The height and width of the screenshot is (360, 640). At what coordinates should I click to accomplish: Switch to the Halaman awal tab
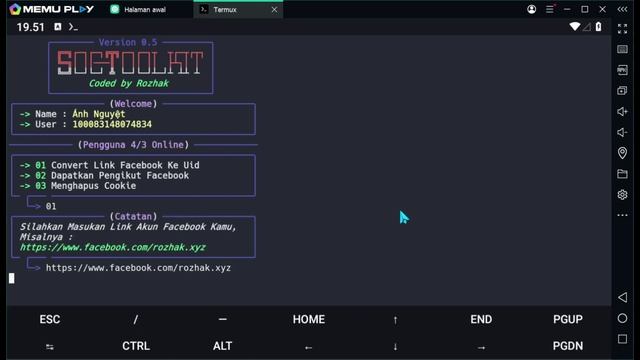point(139,9)
